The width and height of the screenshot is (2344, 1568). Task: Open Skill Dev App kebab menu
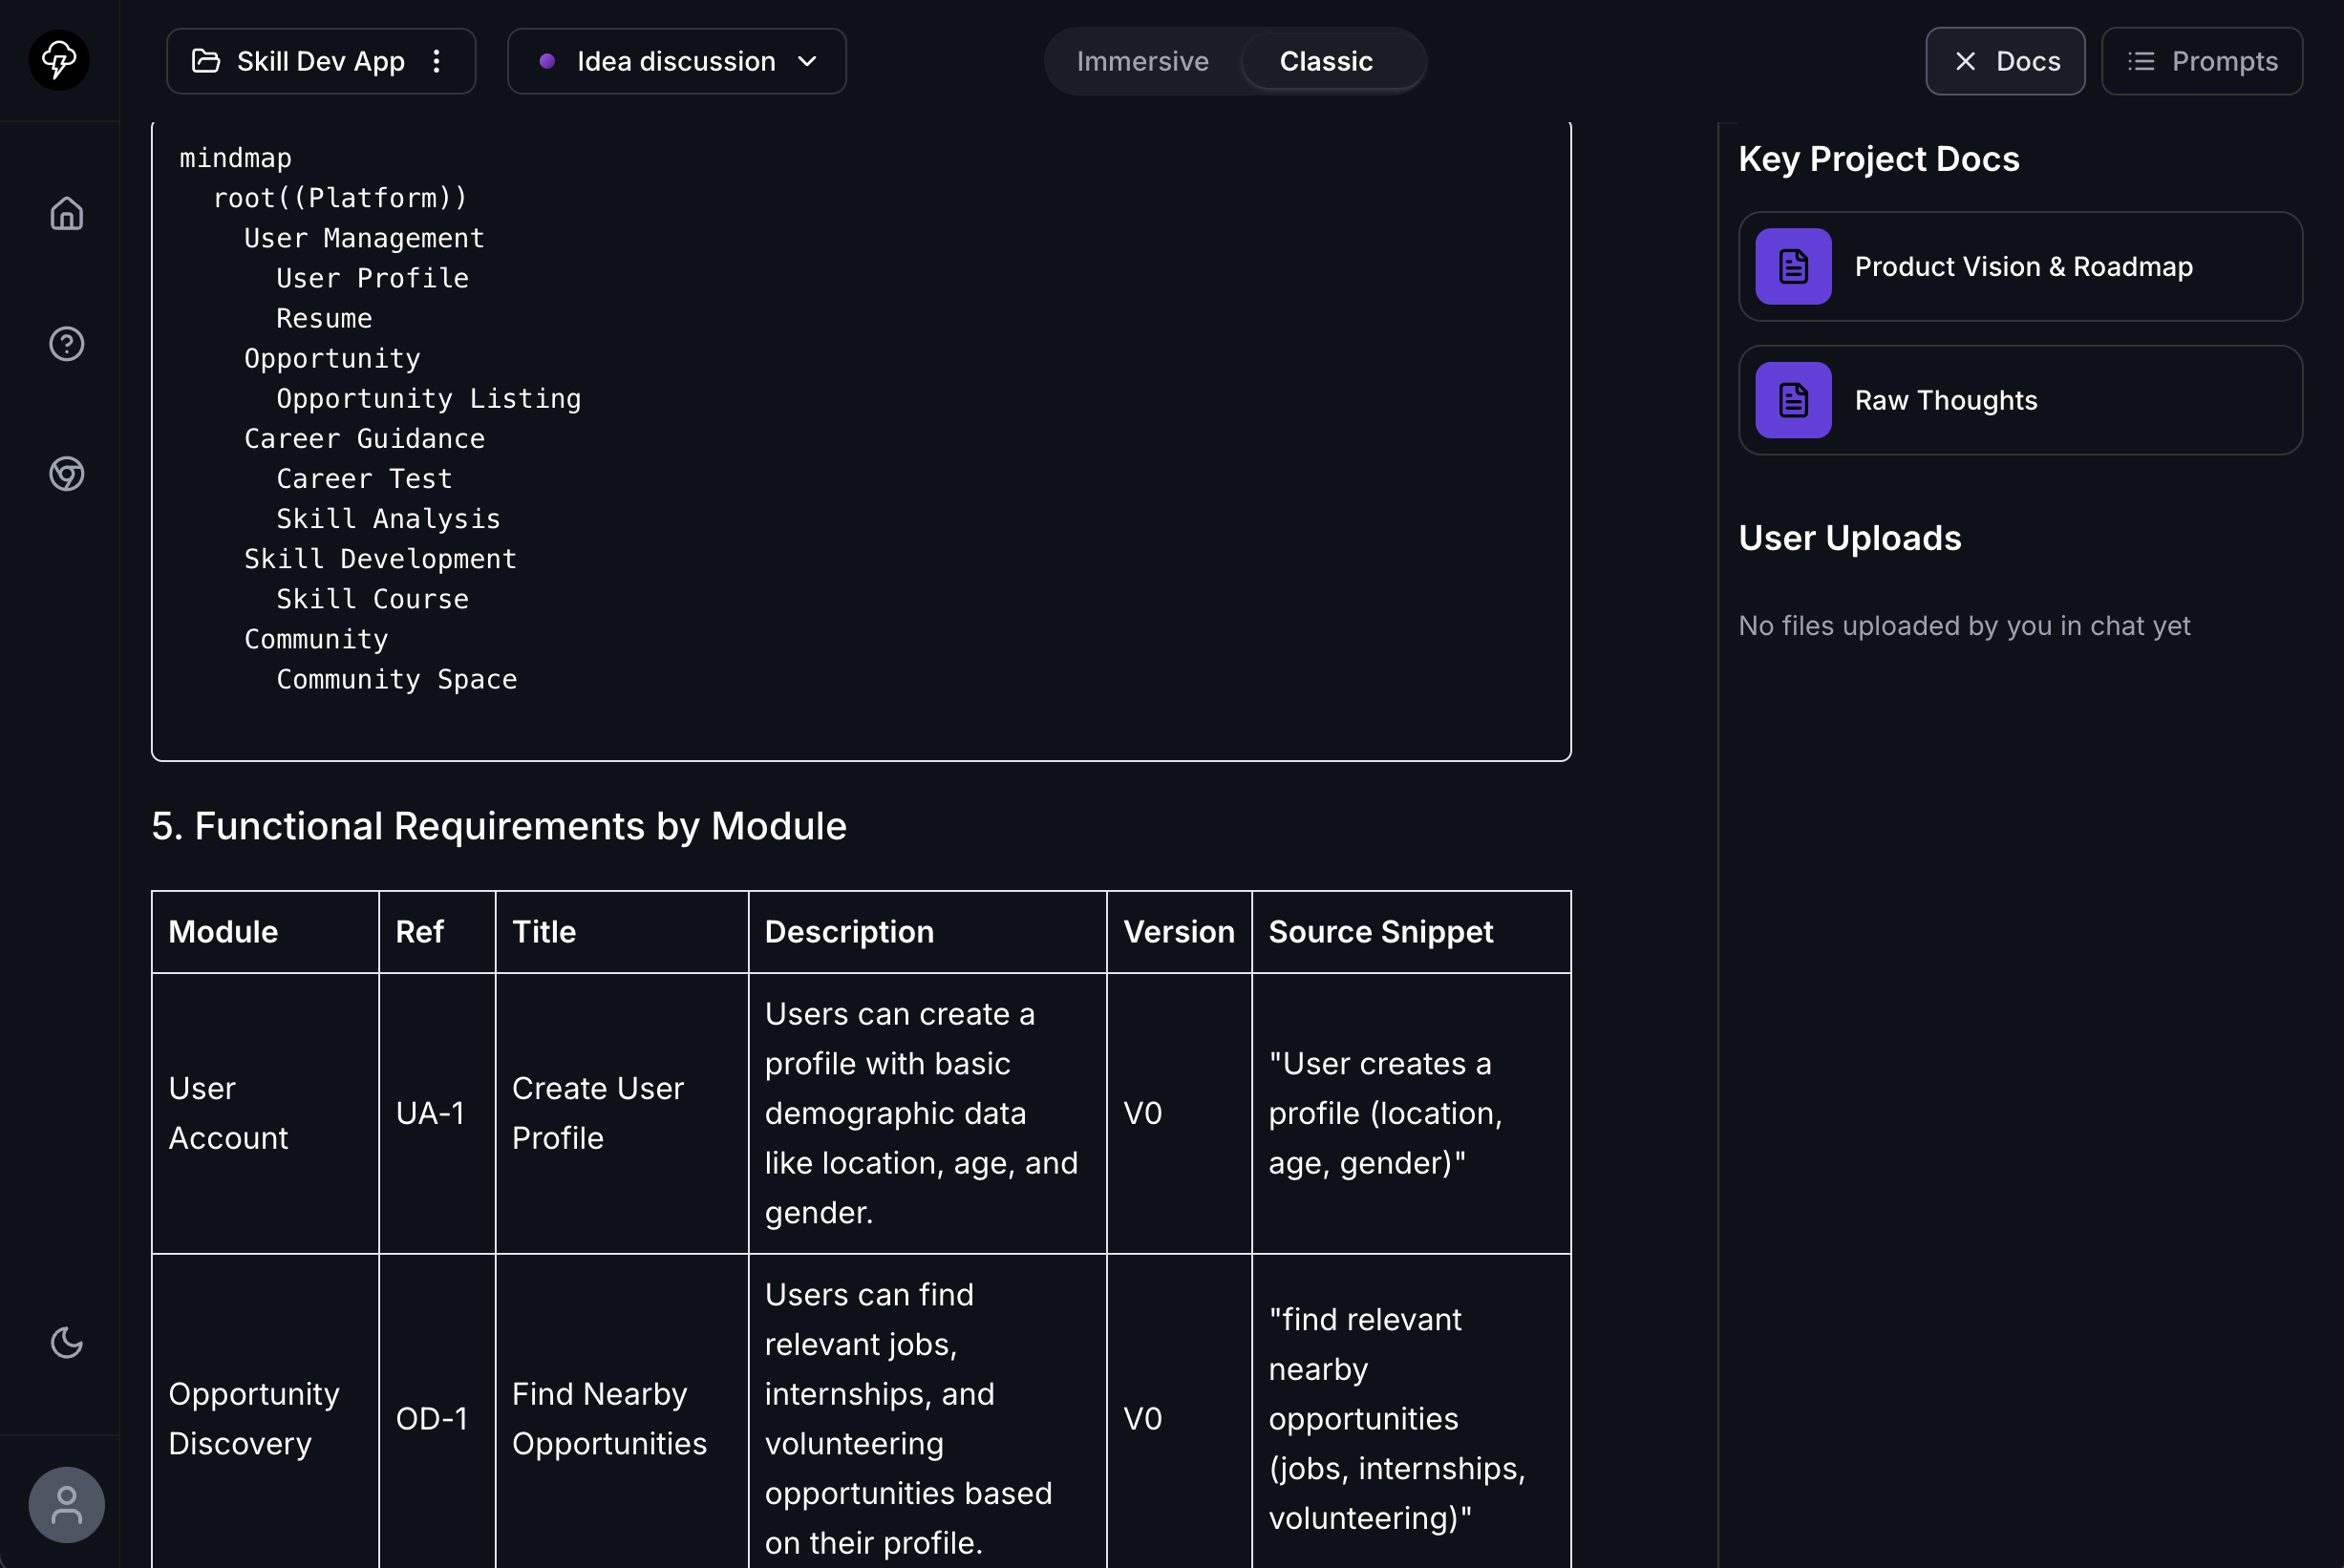436,61
